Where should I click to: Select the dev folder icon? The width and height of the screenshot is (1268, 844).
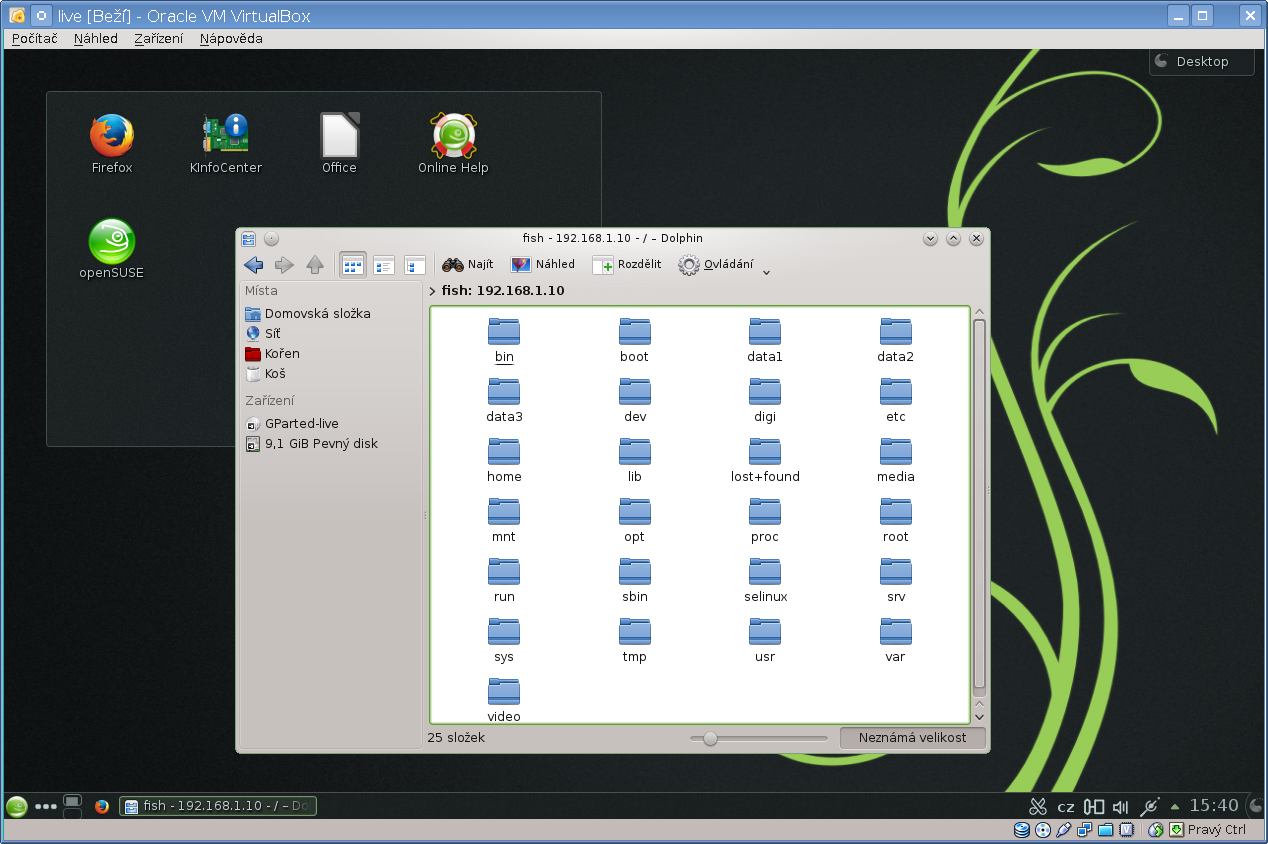pyautogui.click(x=635, y=392)
